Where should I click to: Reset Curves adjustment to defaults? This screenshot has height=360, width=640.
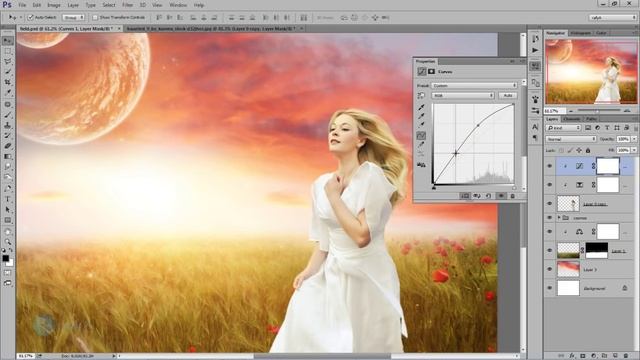489,196
